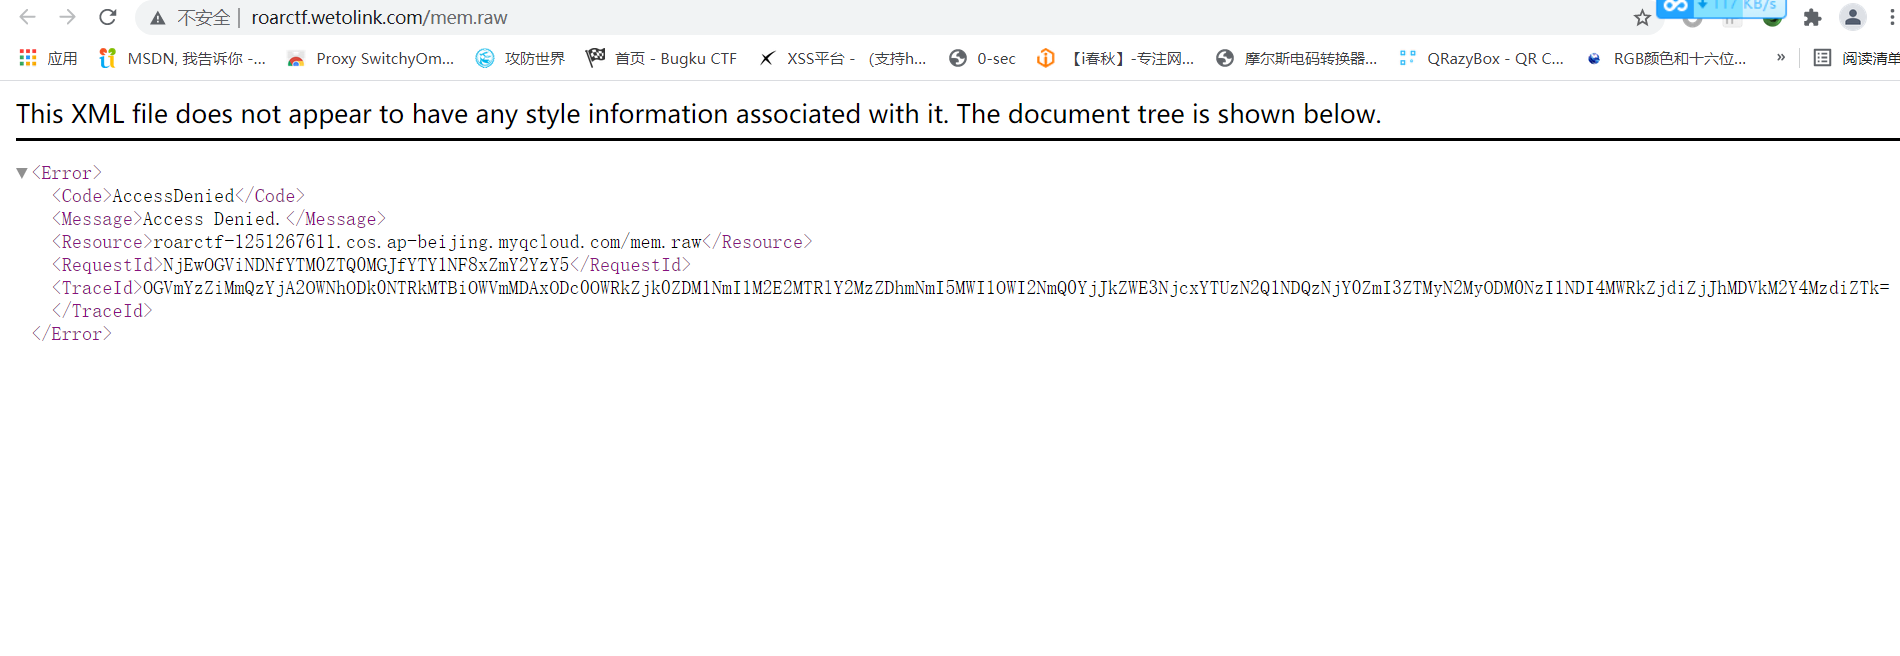This screenshot has width=1900, height=656.
Task: Open the Extensions puzzle-piece menu
Action: 1812,18
